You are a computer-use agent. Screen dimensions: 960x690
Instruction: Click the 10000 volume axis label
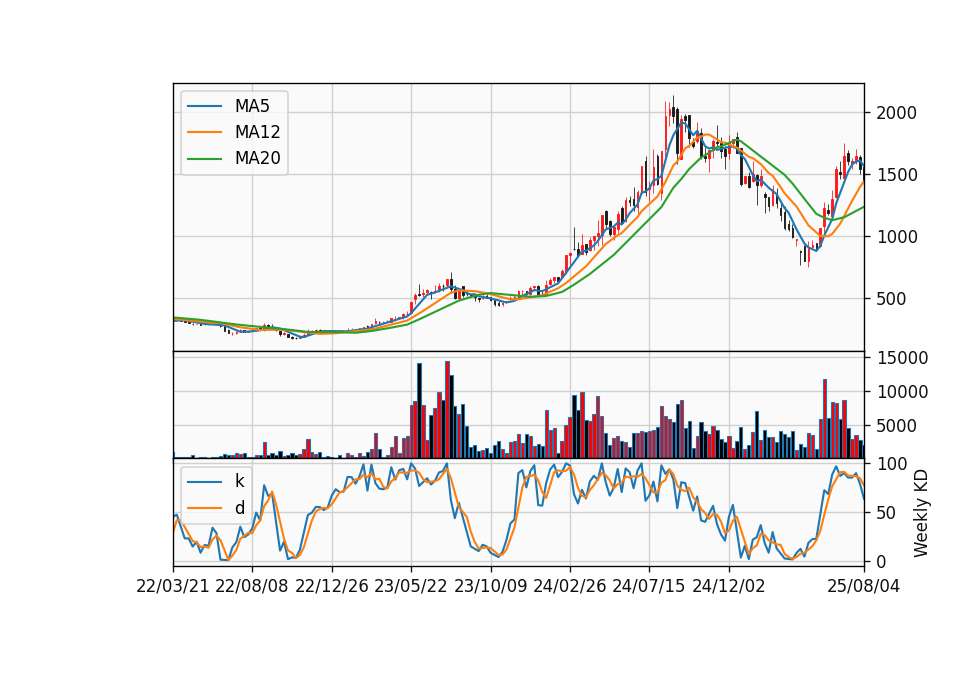pyautogui.click(x=902, y=392)
